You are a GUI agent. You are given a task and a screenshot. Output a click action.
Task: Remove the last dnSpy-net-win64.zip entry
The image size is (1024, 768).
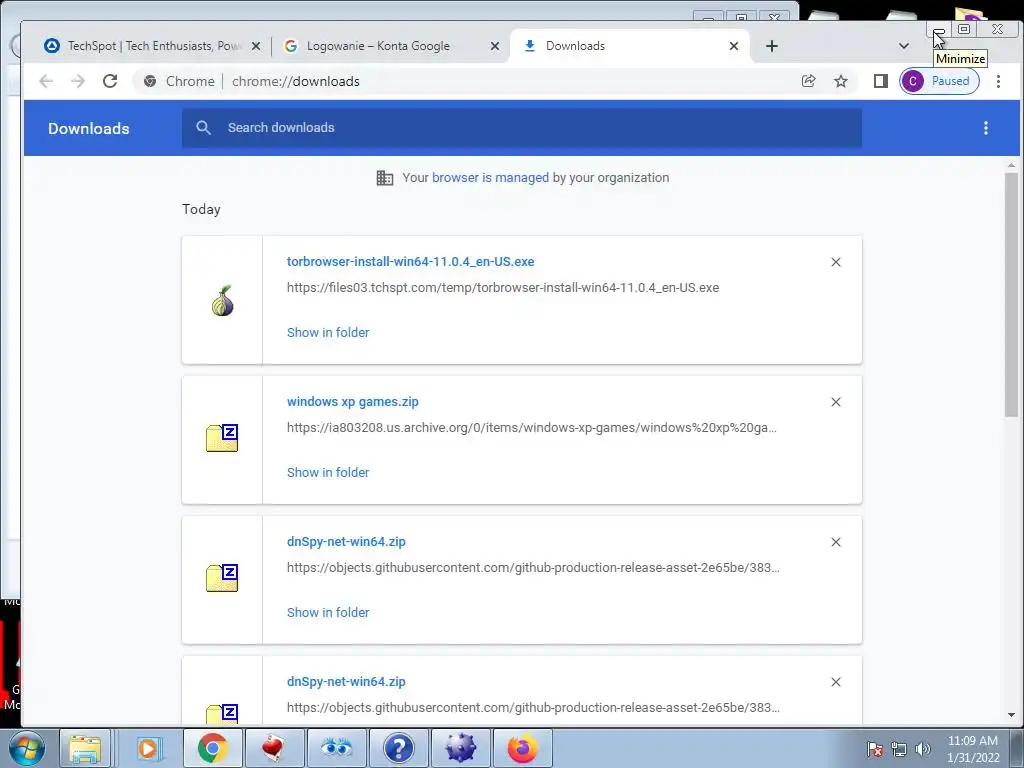coord(836,682)
